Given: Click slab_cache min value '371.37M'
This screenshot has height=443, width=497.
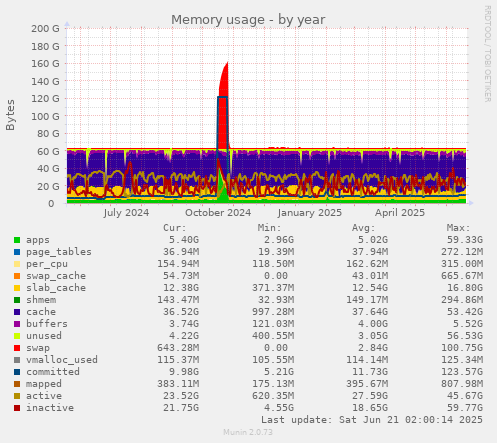Looking at the screenshot, I should pos(273,288).
